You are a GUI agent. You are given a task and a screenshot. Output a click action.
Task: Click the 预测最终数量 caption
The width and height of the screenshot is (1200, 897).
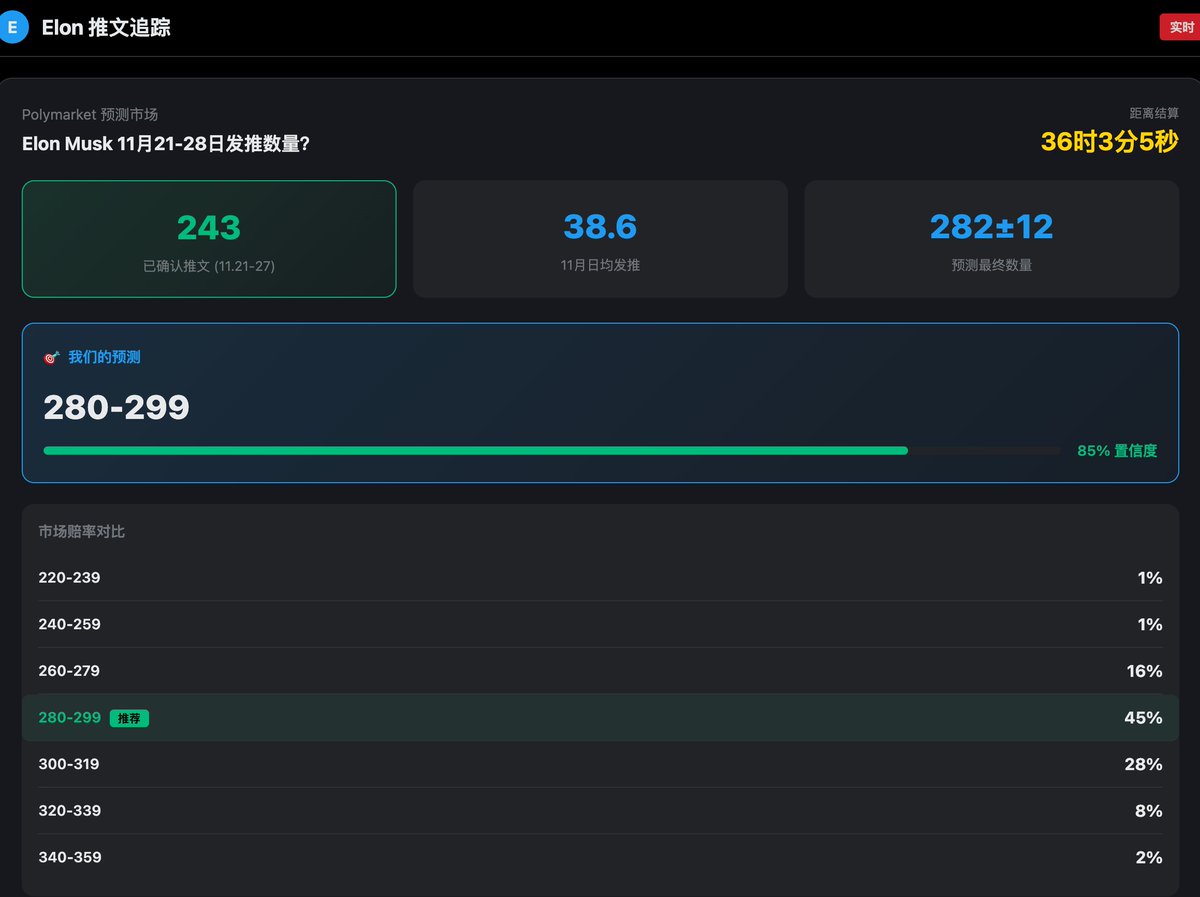pyautogui.click(x=991, y=265)
